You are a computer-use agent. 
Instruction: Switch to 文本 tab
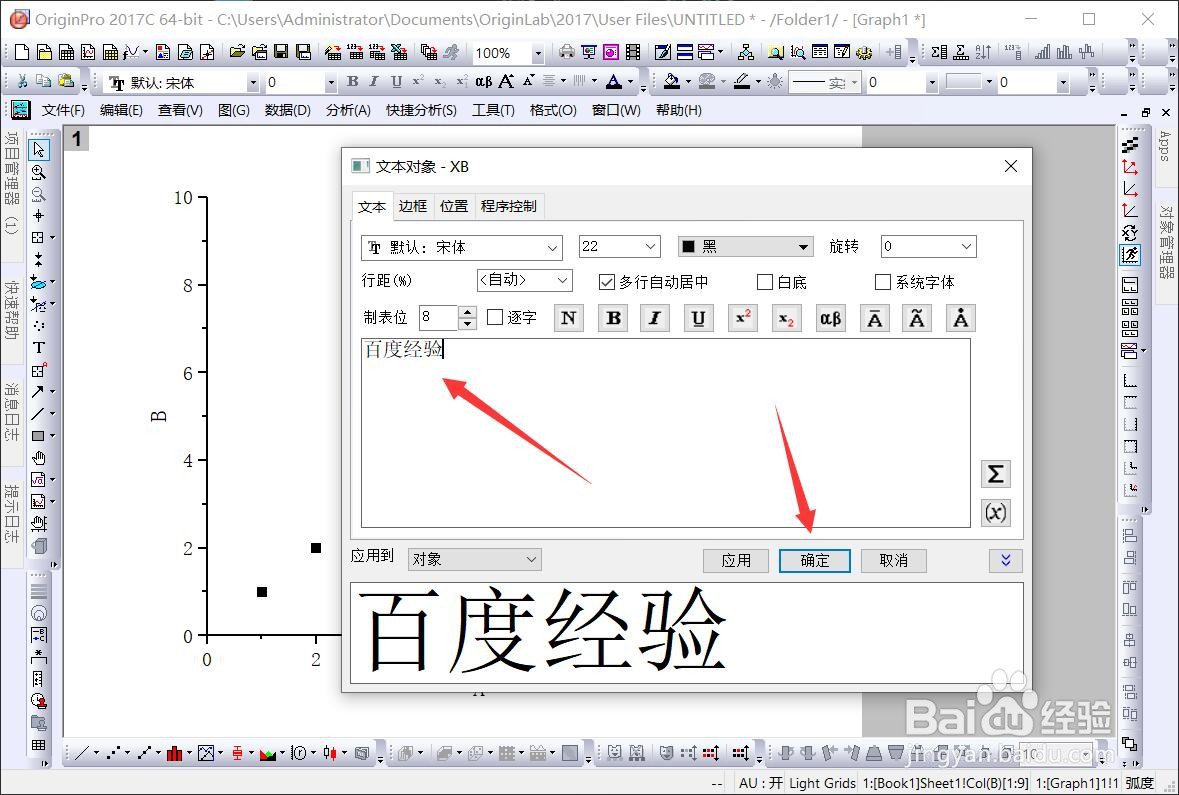(x=372, y=207)
